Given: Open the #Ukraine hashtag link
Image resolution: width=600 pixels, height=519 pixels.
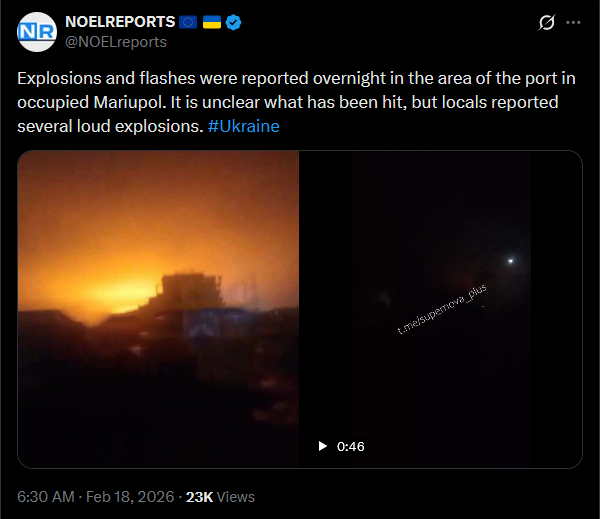Looking at the screenshot, I should pos(243,126).
